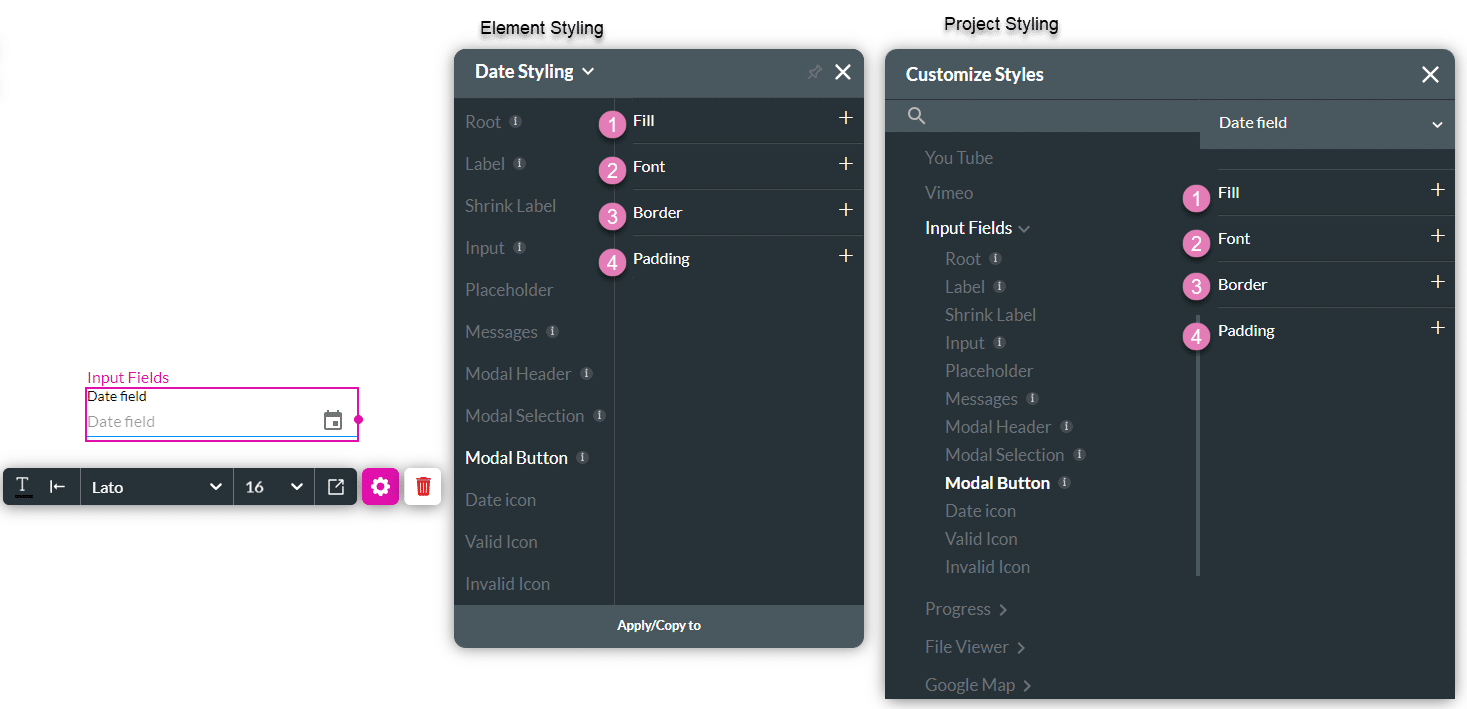Select the Date icon styling section

[x=500, y=499]
